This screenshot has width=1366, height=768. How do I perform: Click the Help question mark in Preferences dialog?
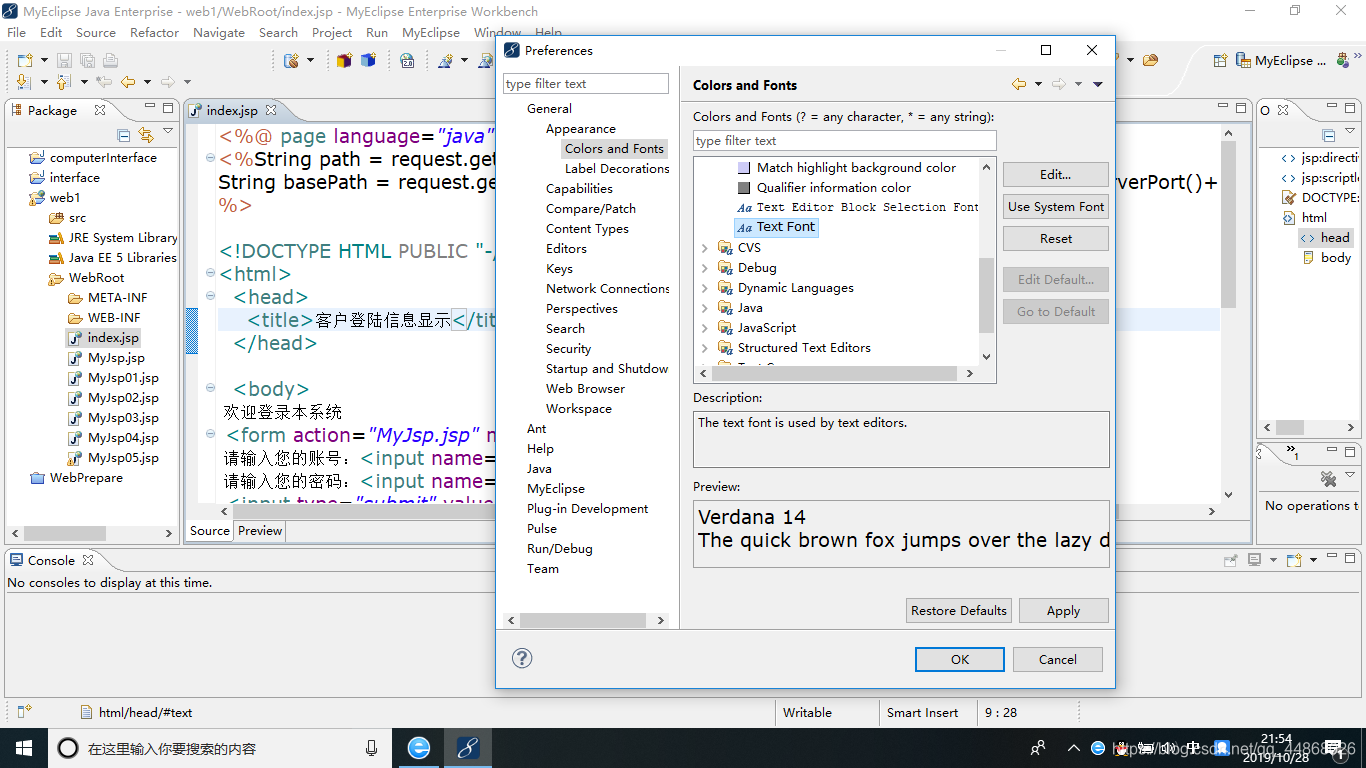pyautogui.click(x=522, y=658)
